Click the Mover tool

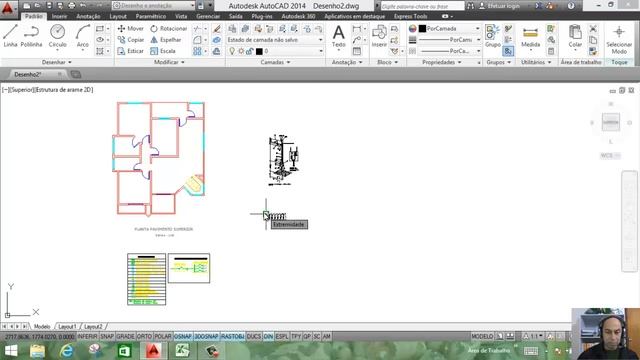pos(130,29)
